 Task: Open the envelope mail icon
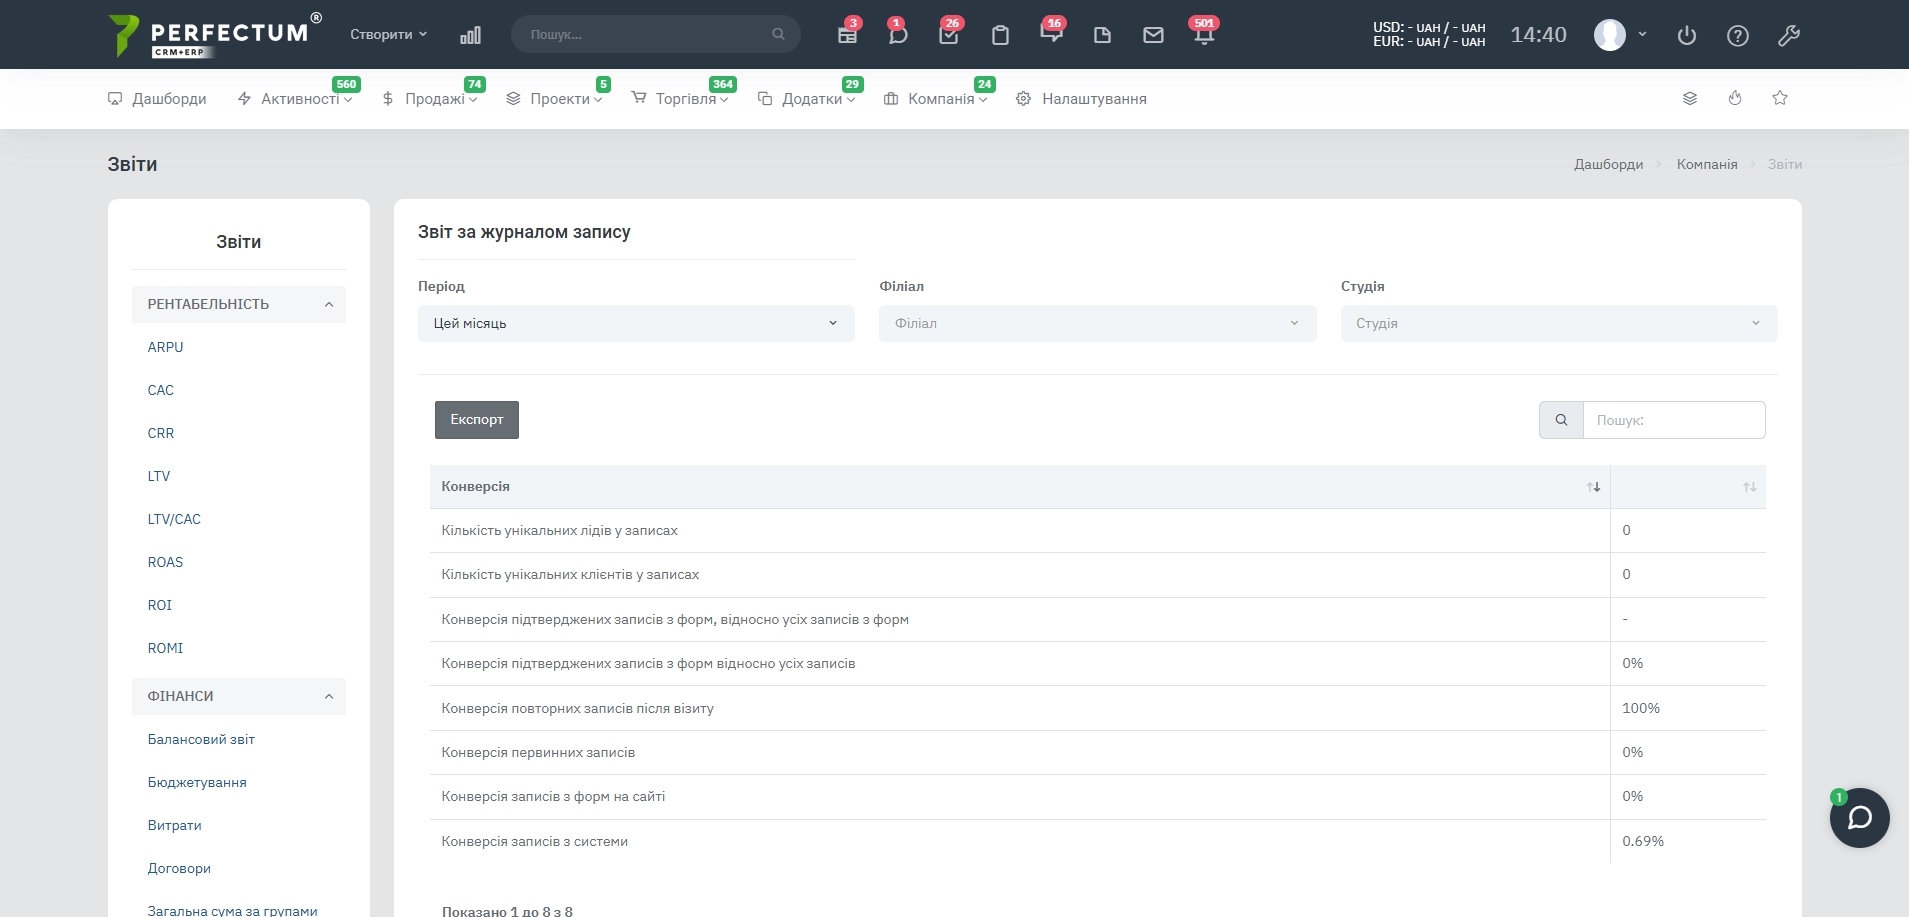click(x=1153, y=35)
